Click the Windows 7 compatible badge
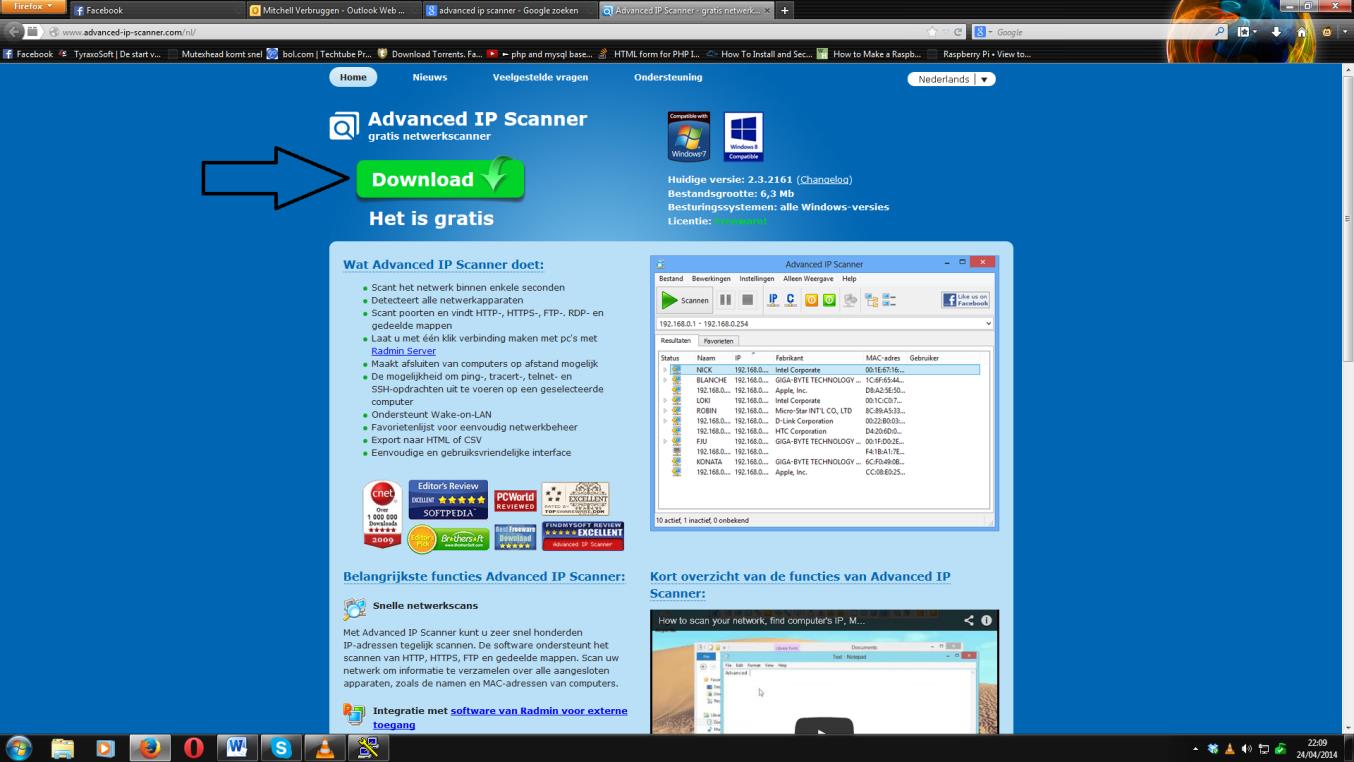The height and width of the screenshot is (762, 1354). click(688, 136)
